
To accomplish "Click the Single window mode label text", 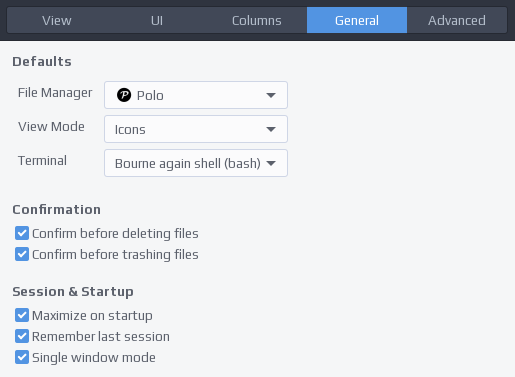I will tap(94, 357).
